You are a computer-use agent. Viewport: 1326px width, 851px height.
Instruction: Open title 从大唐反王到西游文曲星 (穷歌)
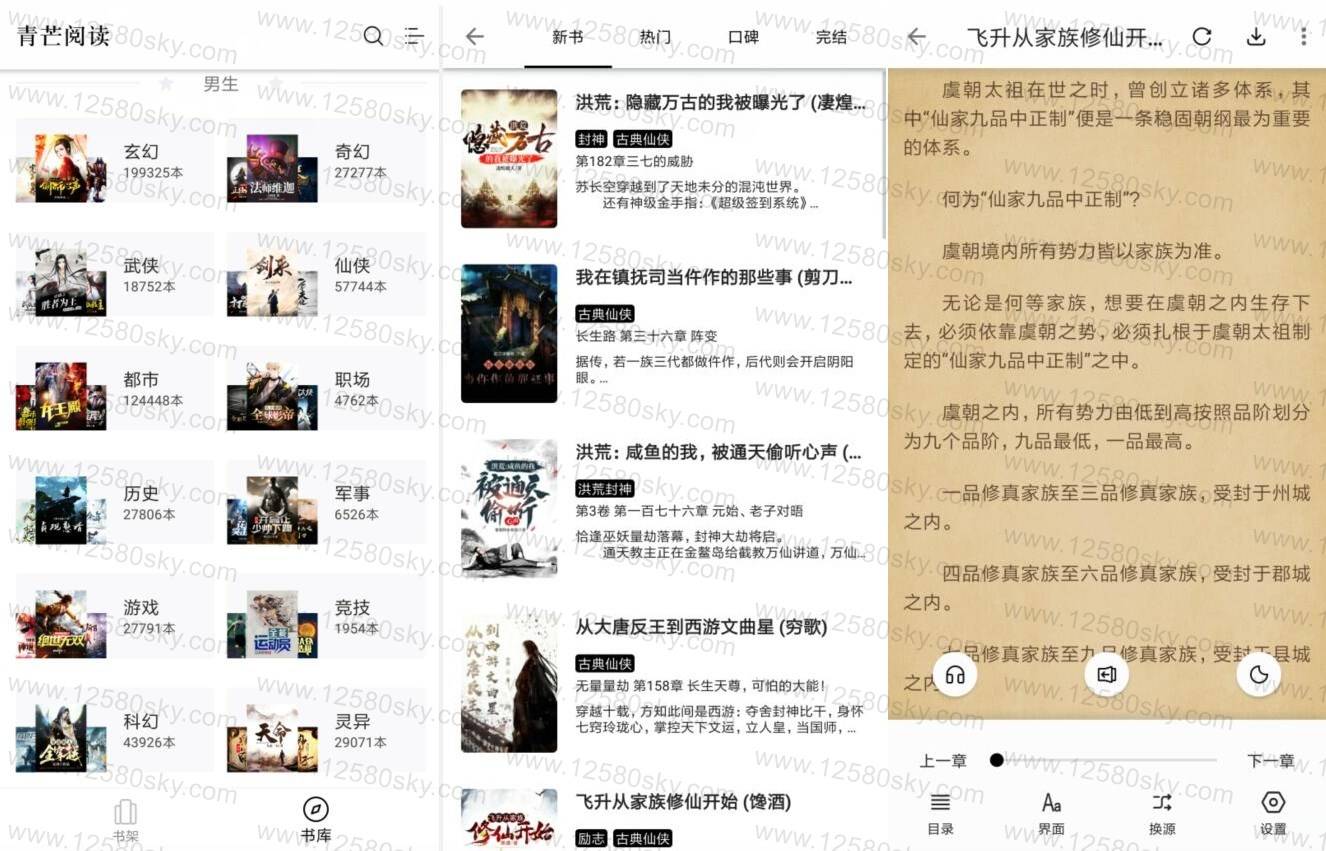click(702, 627)
